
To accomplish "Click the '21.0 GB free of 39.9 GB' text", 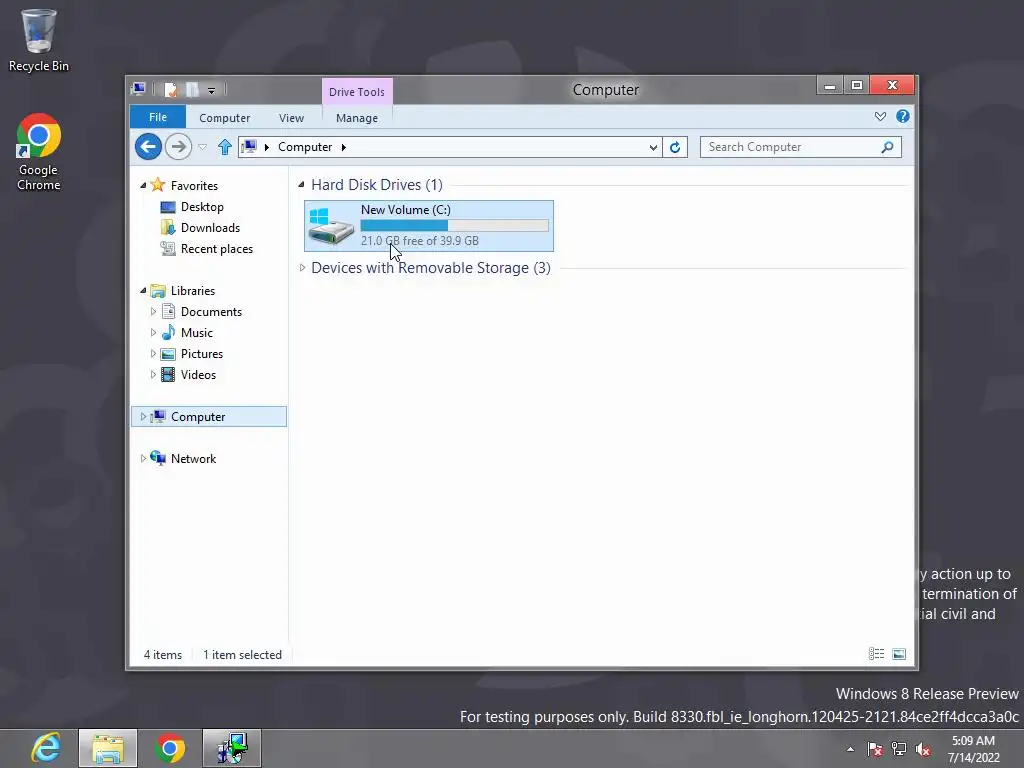I will click(x=419, y=241).
